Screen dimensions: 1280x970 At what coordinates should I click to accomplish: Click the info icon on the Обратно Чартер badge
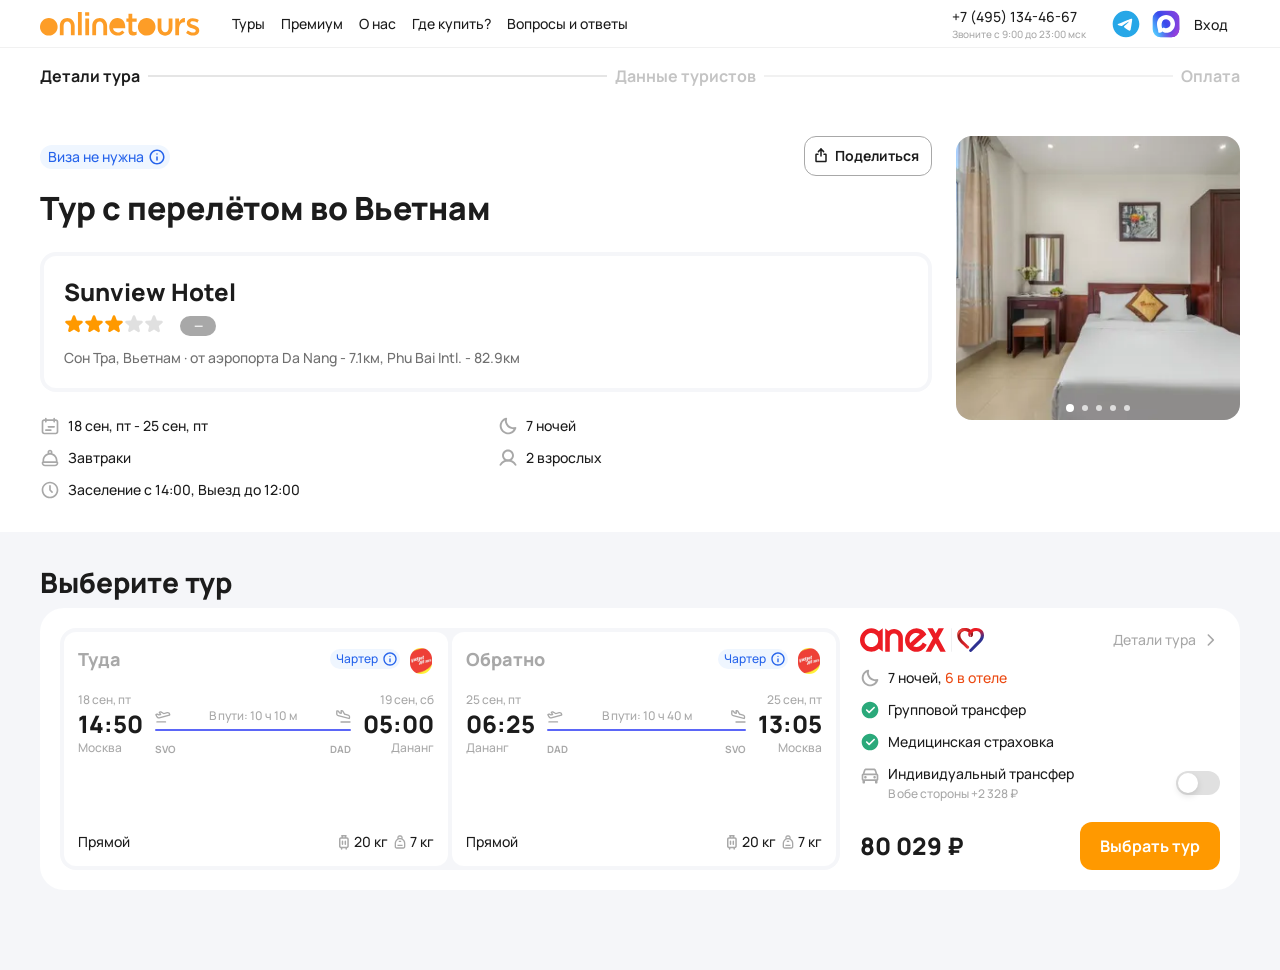tap(778, 659)
